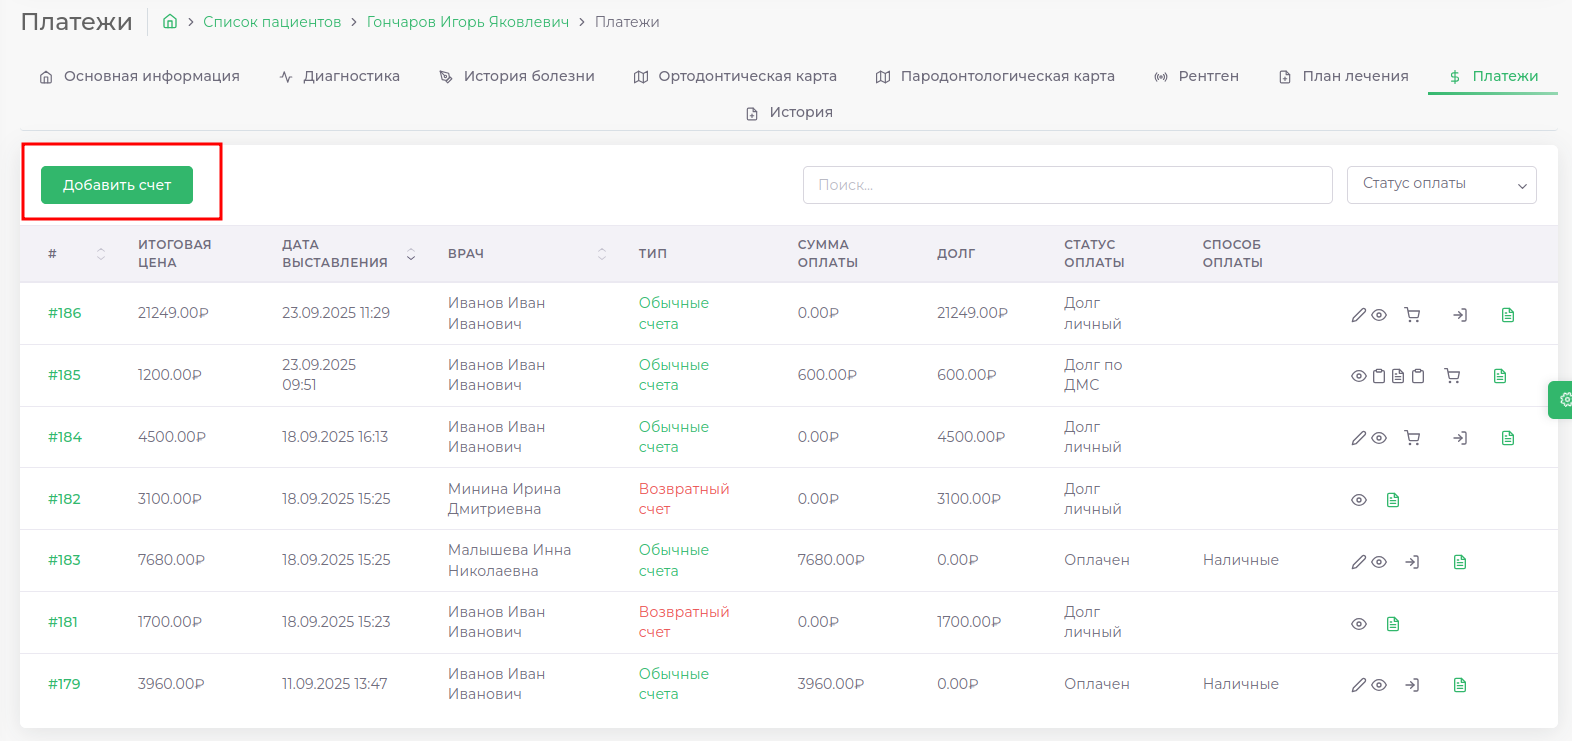
Task: Open the 'Статус оплаты' filter dropdown
Action: [x=1441, y=185]
